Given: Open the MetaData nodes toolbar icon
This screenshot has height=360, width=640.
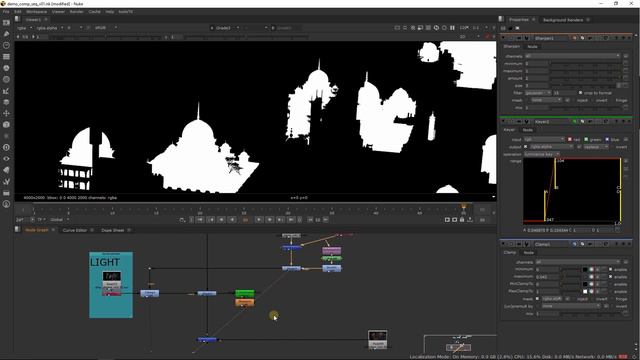Looking at the screenshot, I should click(x=6, y=170).
